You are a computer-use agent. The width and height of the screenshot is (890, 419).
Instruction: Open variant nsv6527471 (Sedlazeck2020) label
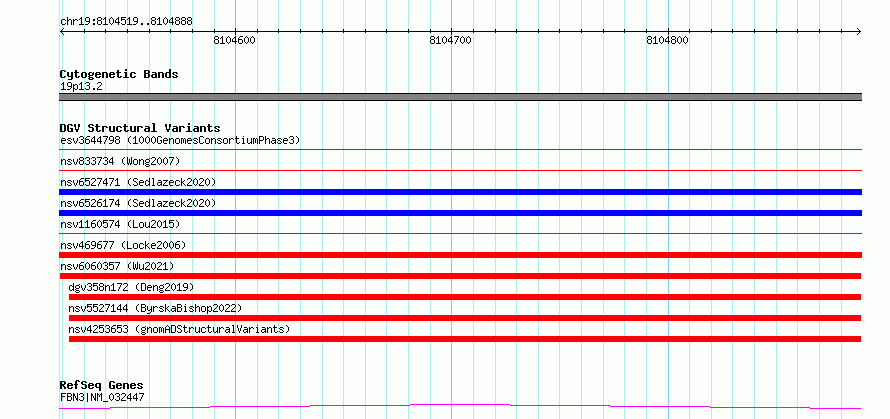(x=138, y=182)
